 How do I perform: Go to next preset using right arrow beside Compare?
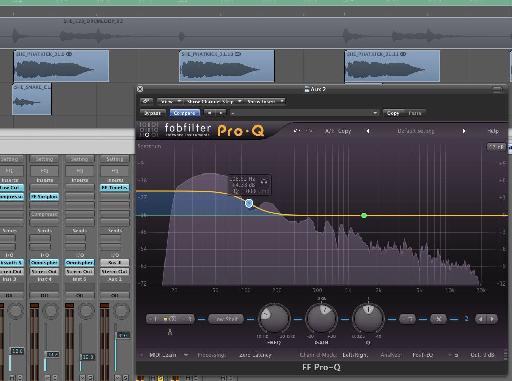(x=221, y=113)
